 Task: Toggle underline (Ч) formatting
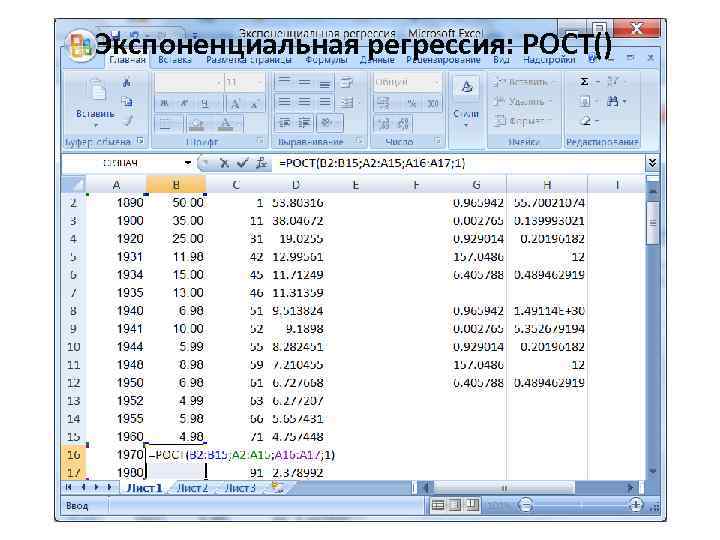coord(205,103)
